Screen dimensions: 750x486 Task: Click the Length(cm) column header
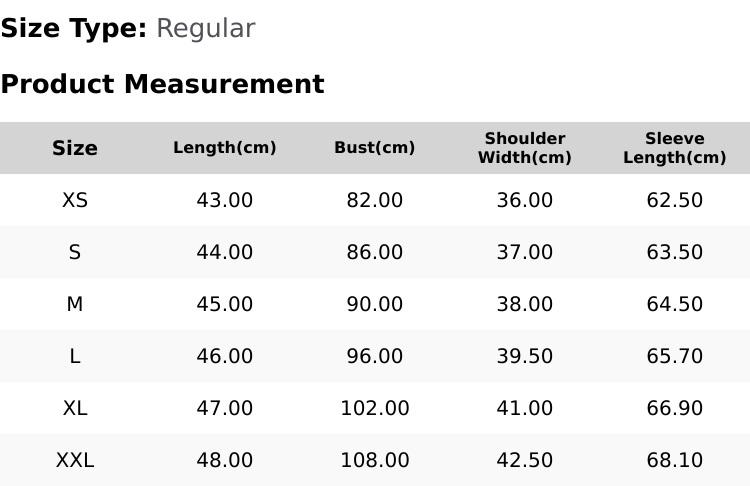[224, 148]
